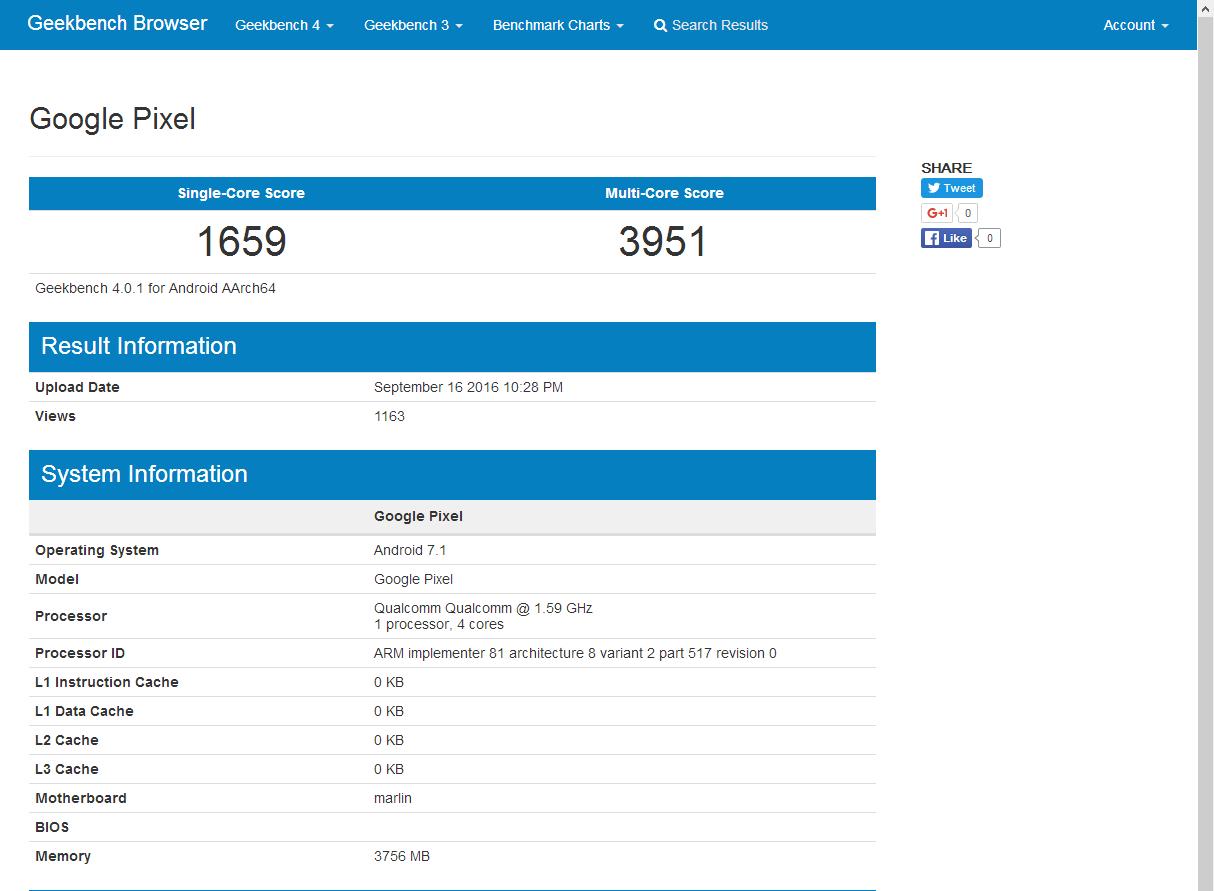1214x891 pixels.
Task: Select the upload date September 16 2016 value
Action: coord(468,387)
